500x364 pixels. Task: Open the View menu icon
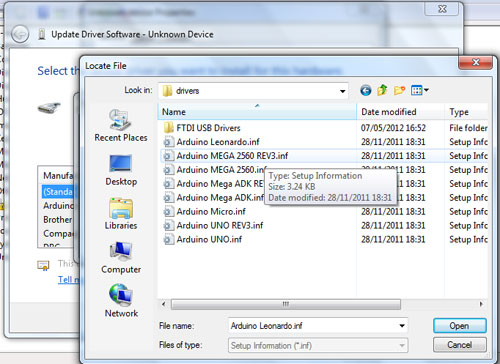420,90
